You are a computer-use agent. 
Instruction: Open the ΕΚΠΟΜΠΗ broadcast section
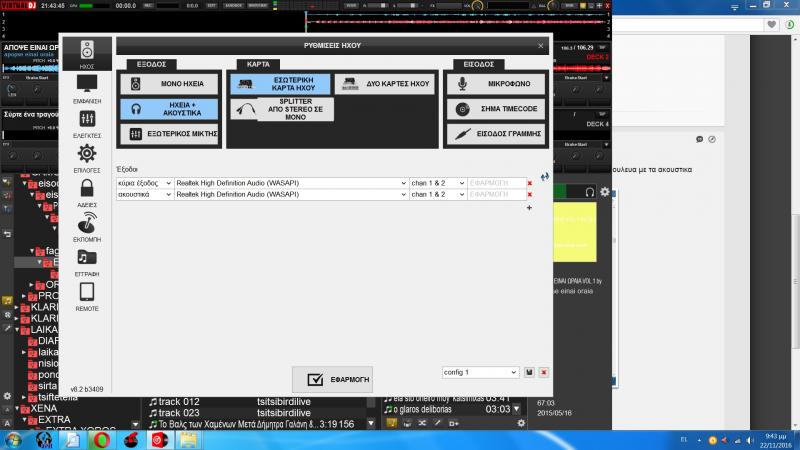(x=87, y=226)
